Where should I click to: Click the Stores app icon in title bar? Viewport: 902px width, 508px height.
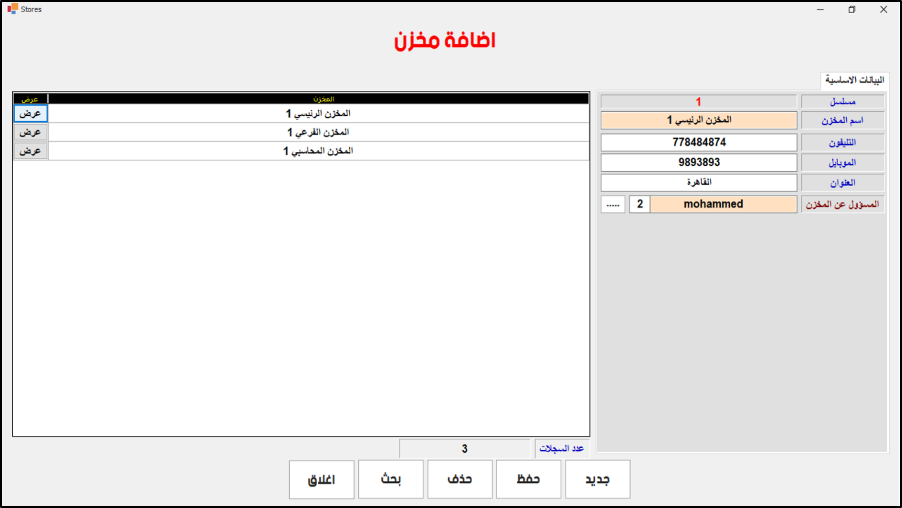[11, 9]
